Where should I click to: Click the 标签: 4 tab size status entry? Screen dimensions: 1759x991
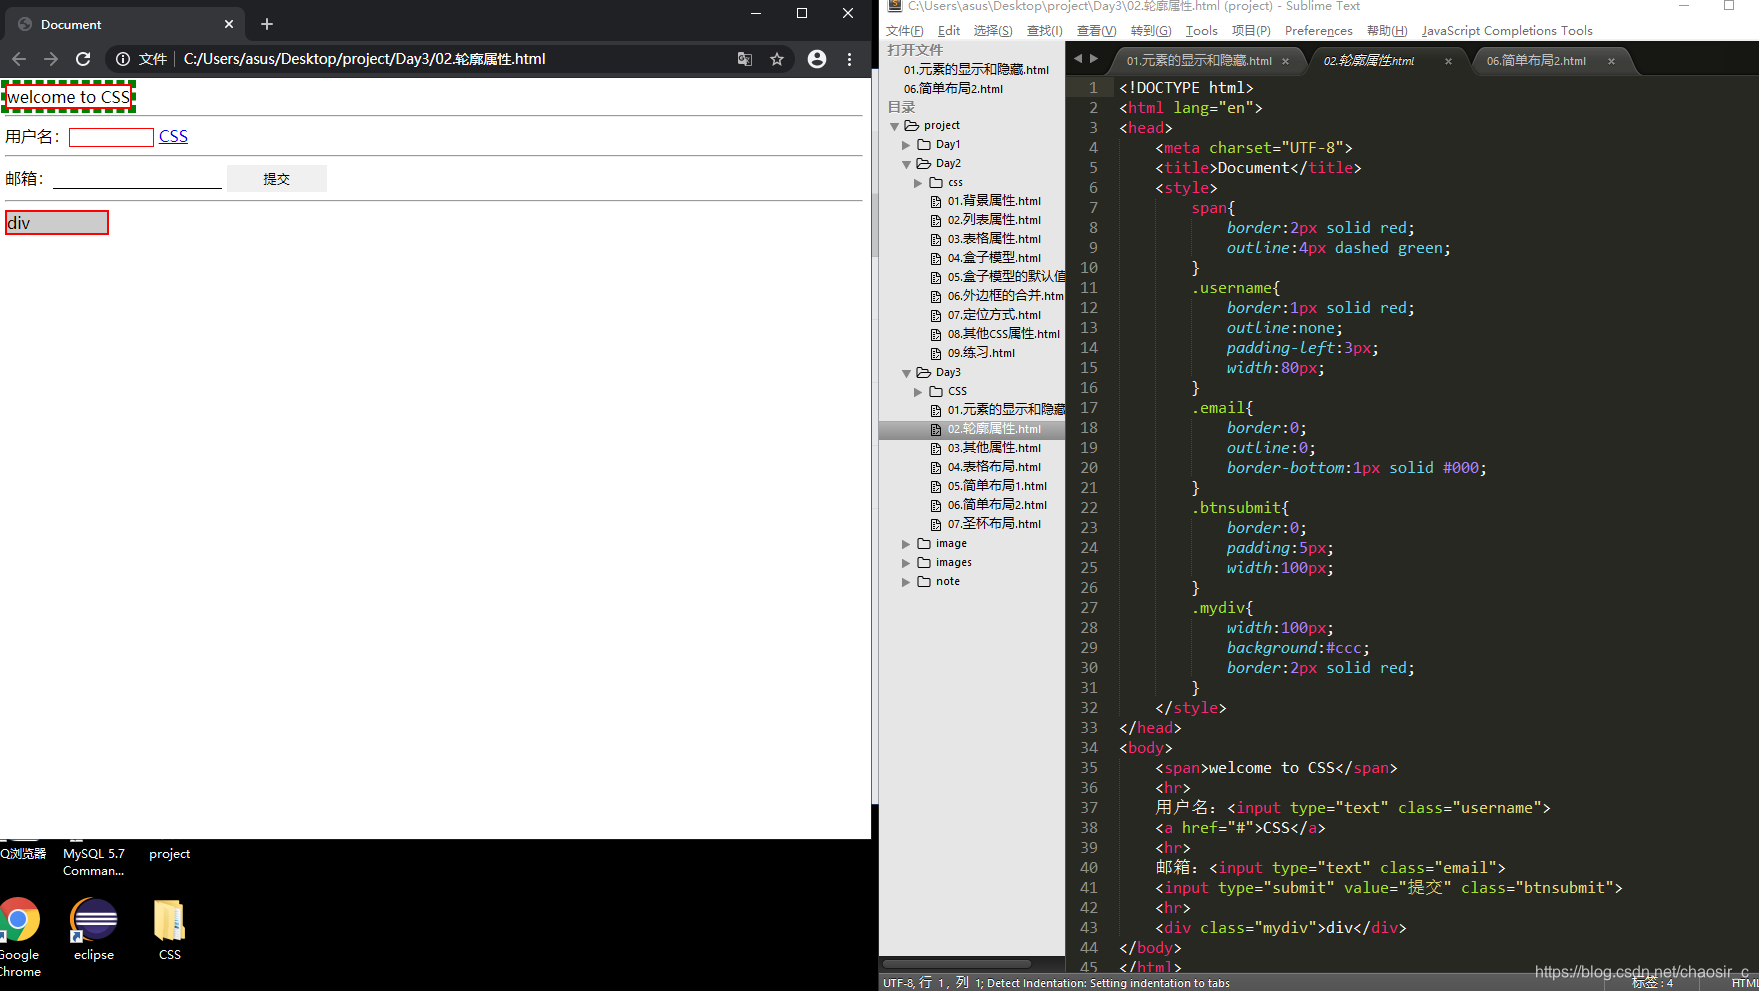click(x=1652, y=984)
